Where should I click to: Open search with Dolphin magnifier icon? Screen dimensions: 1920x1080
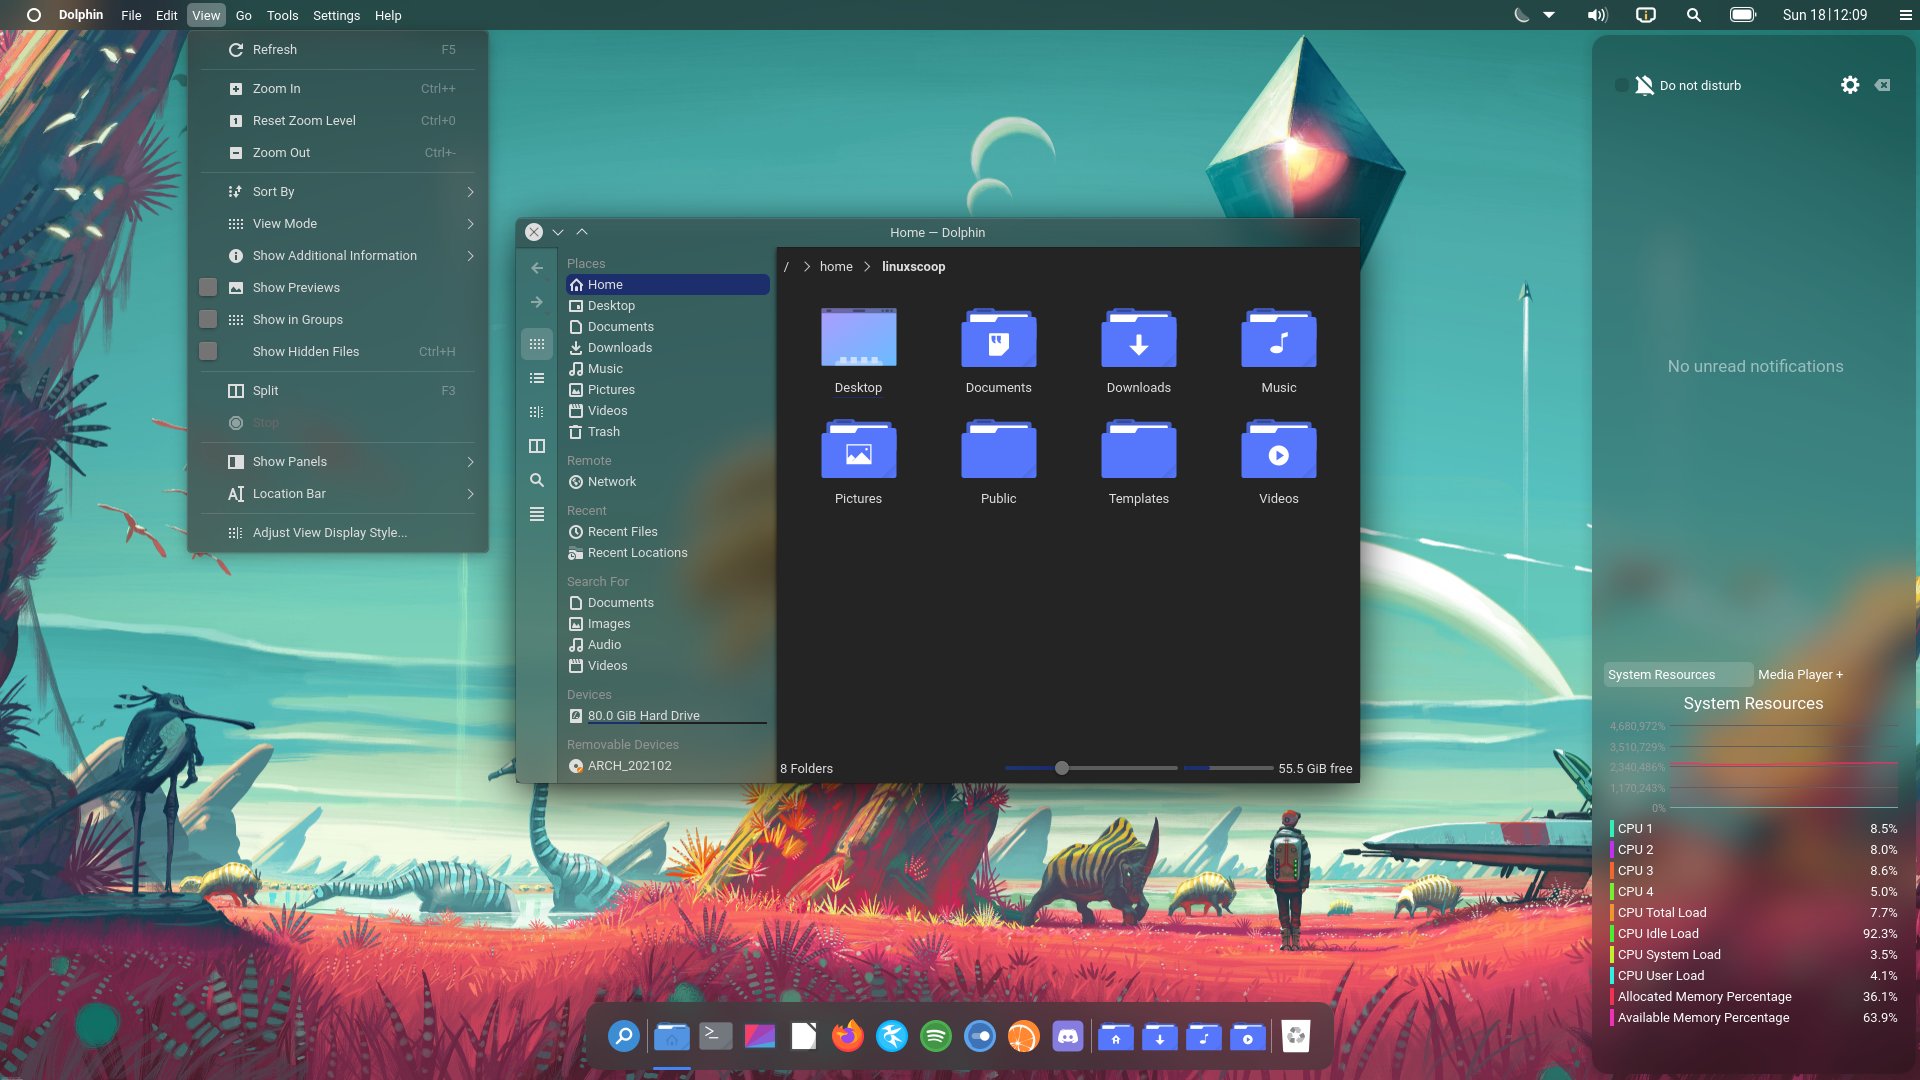[x=537, y=480]
